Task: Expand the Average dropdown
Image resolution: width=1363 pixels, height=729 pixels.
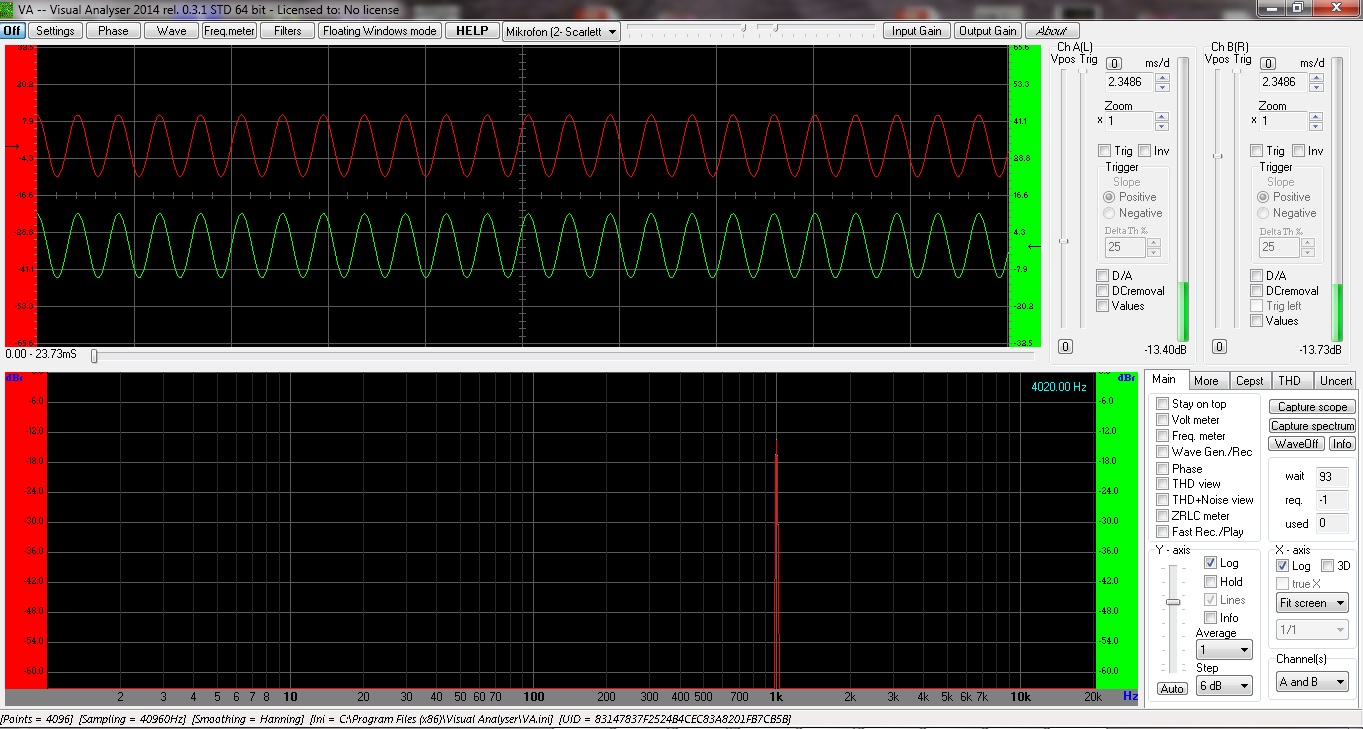Action: (1224, 650)
